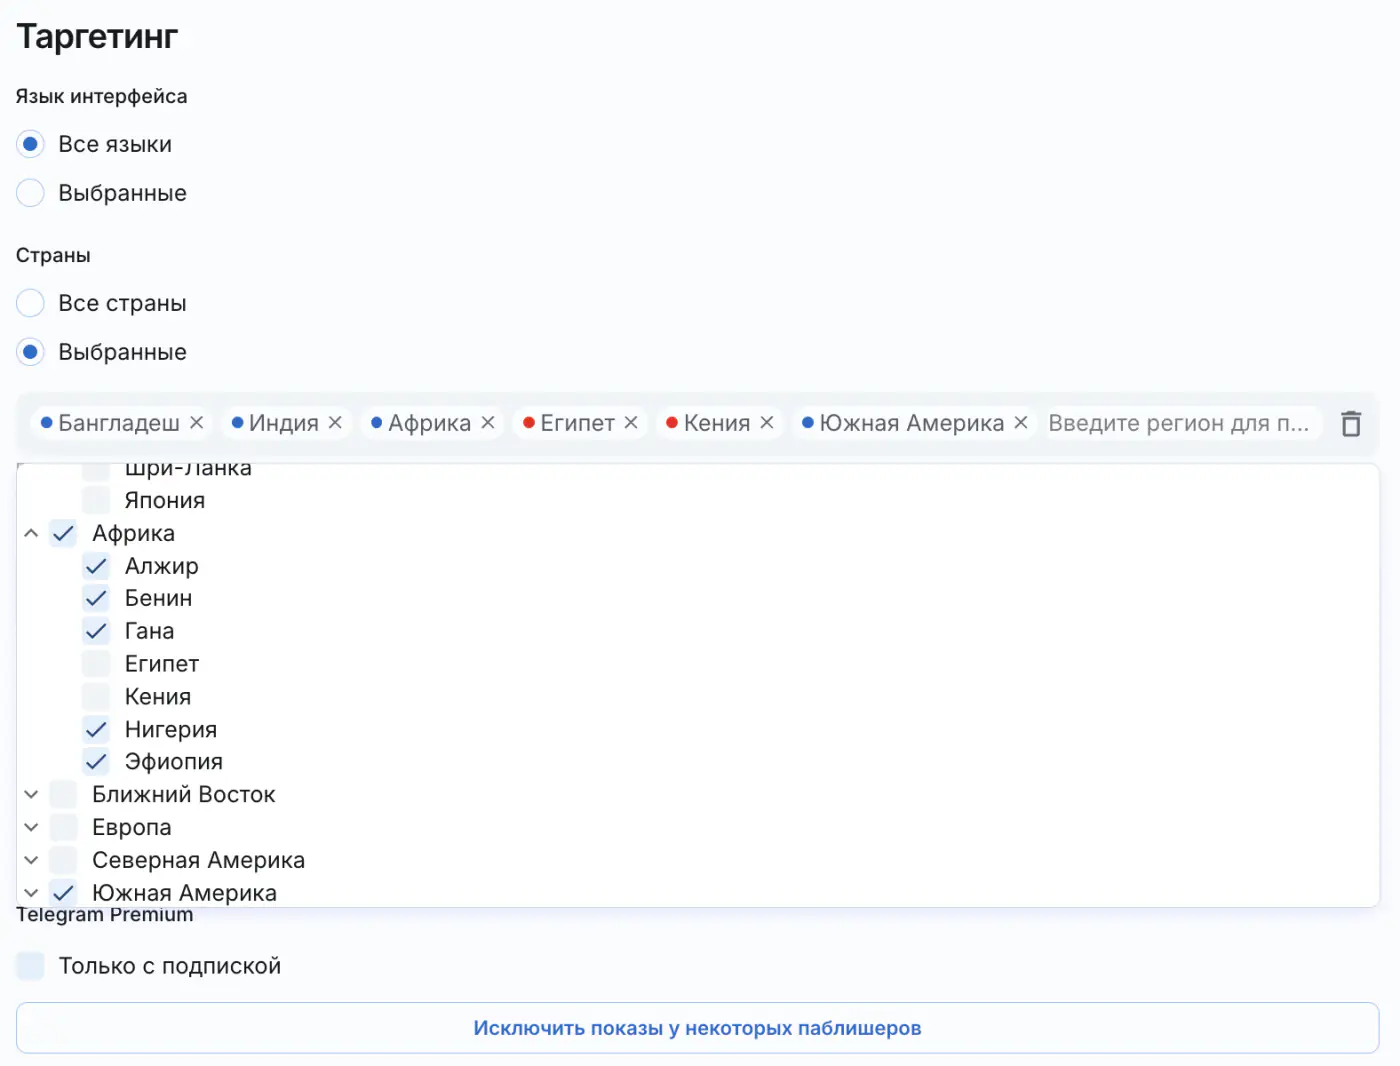Uncheck the Южная Америка checkbox
The width and height of the screenshot is (1400, 1066).
click(63, 893)
